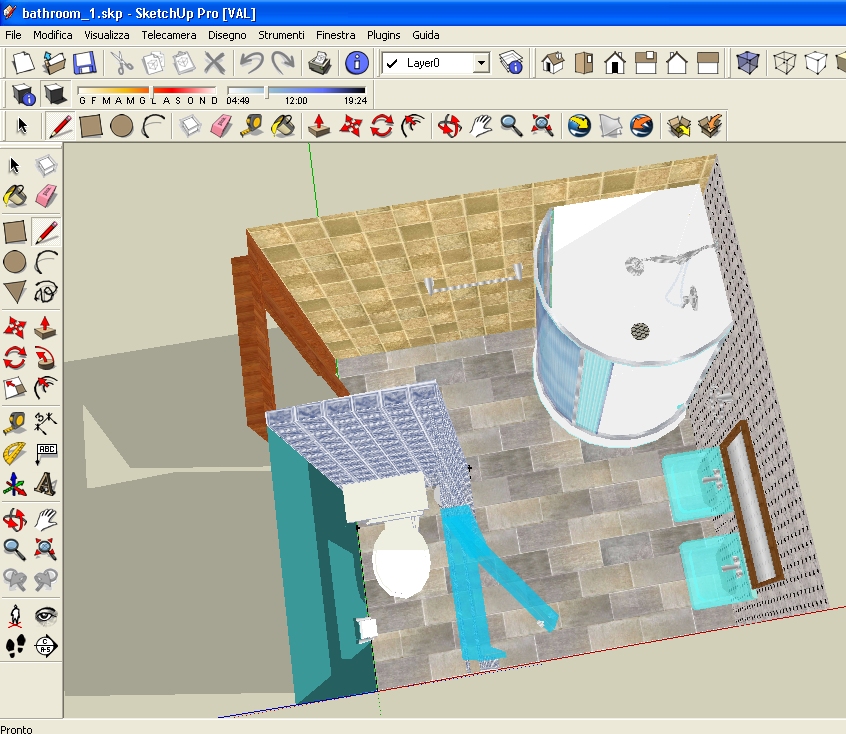Select the Dimension tool in left palette
Screen dimensions: 846x734
tap(46, 423)
